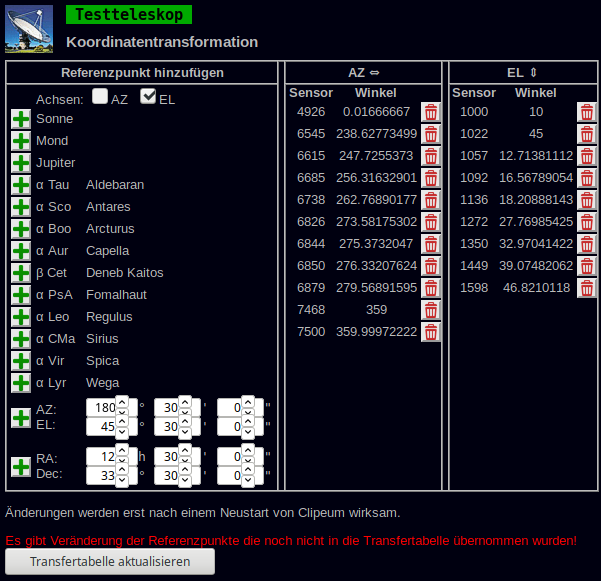This screenshot has height=581, width=601.
Task: Increase AZ degrees value 180
Action: coord(122,402)
